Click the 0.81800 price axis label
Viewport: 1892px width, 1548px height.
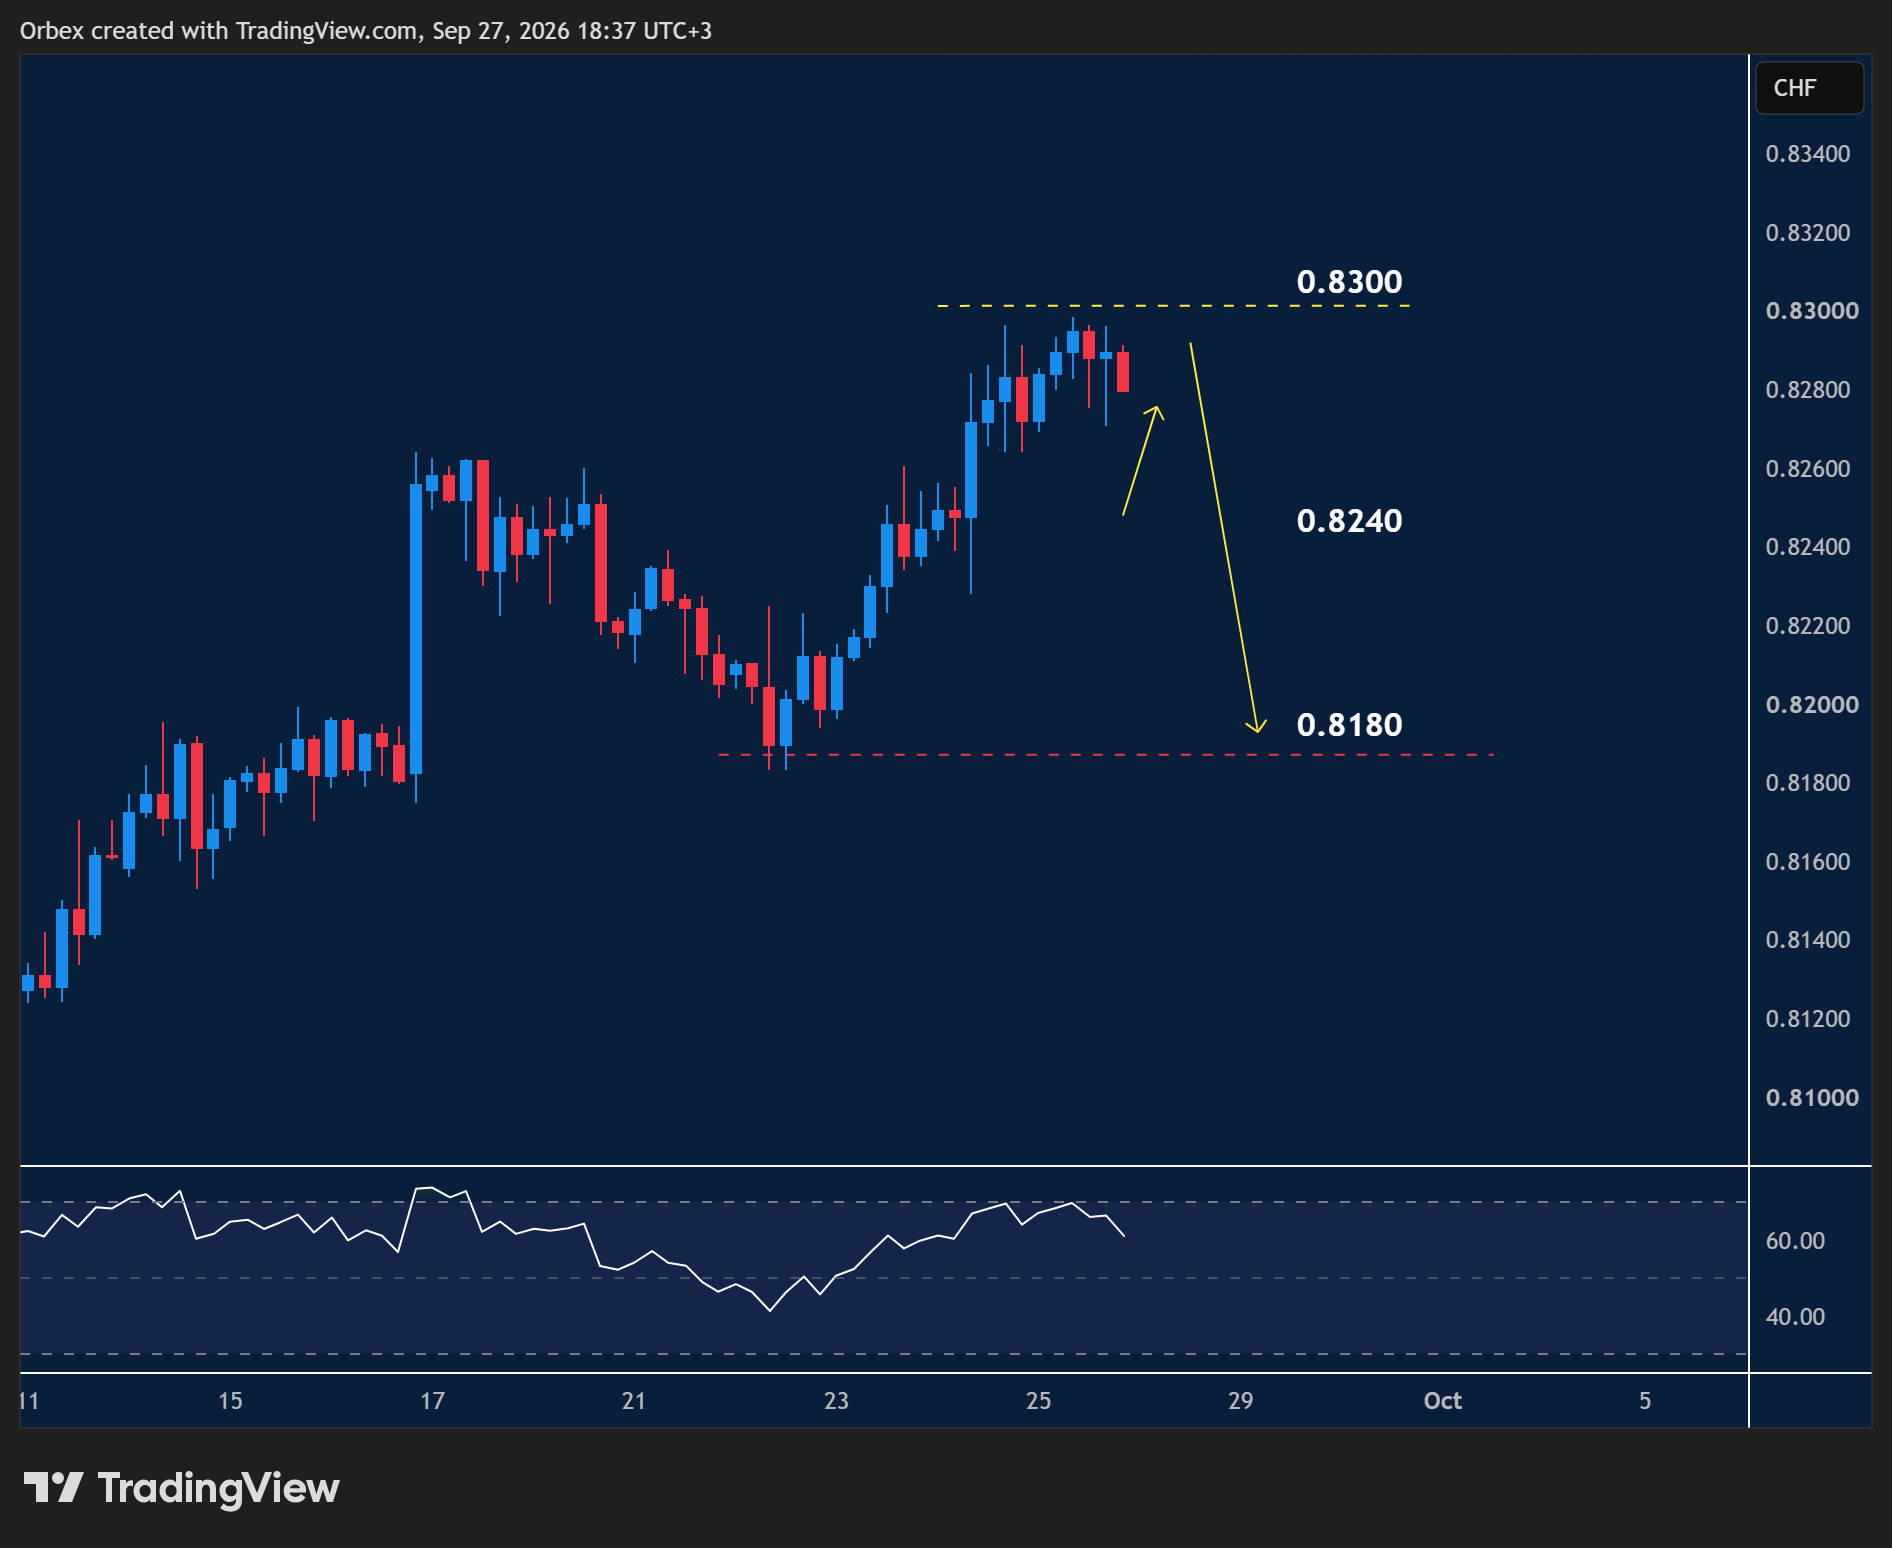(x=1808, y=783)
